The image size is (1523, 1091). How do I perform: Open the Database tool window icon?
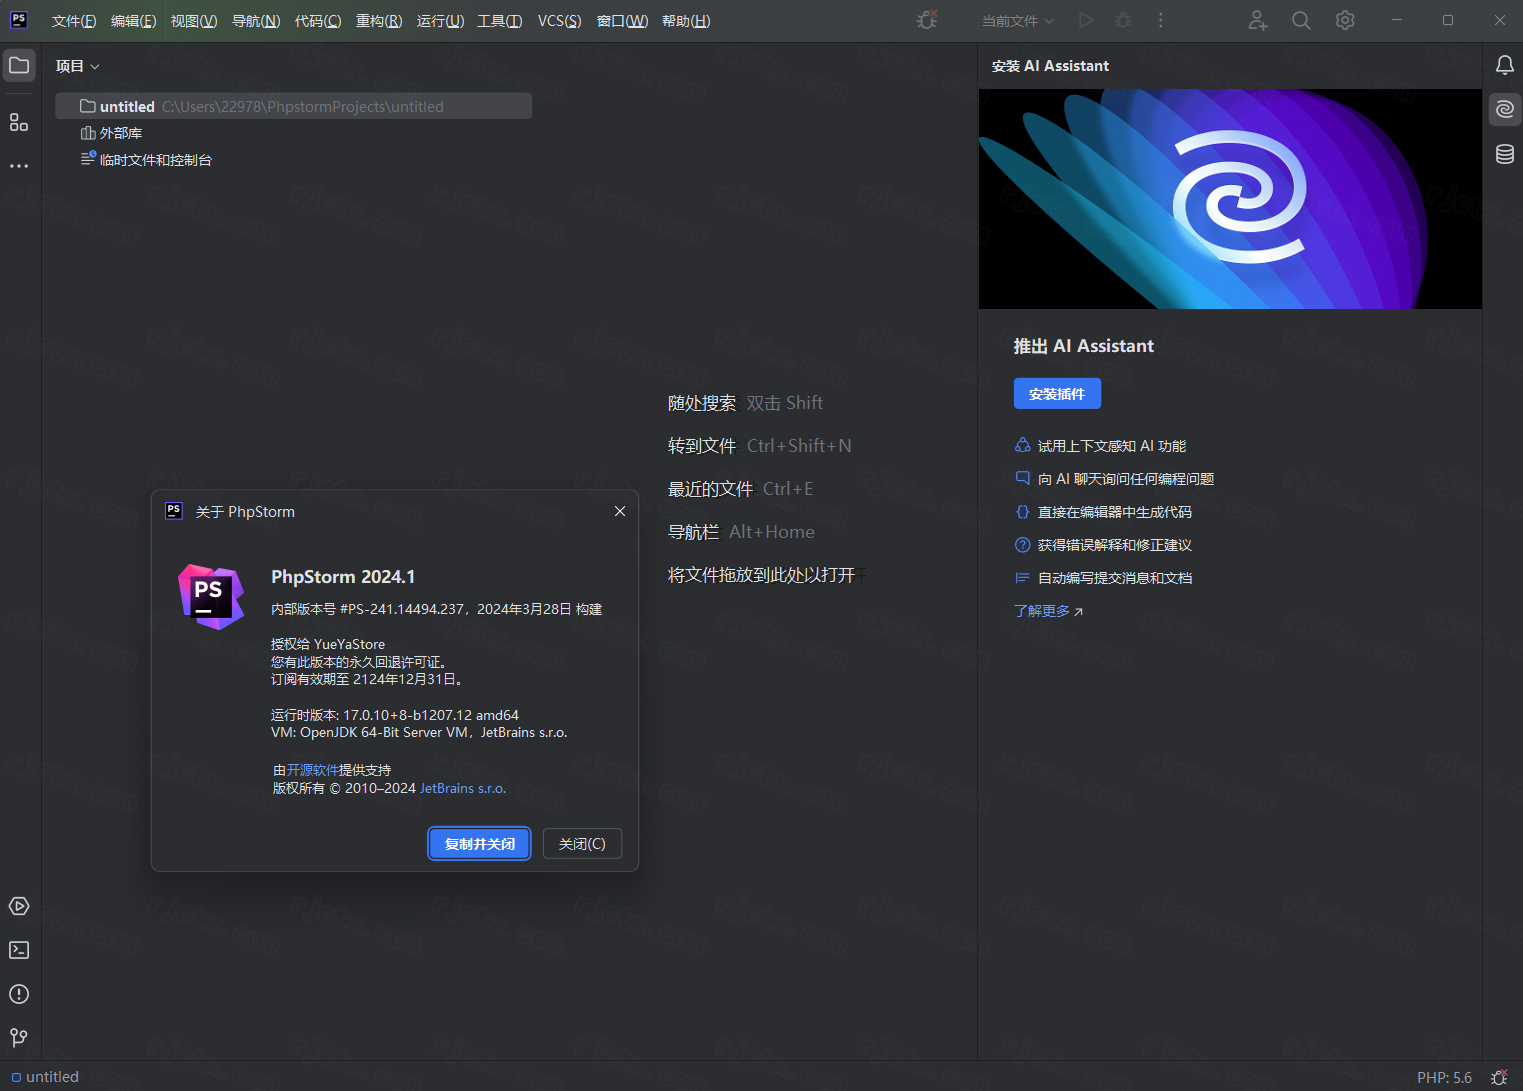pyautogui.click(x=1504, y=154)
